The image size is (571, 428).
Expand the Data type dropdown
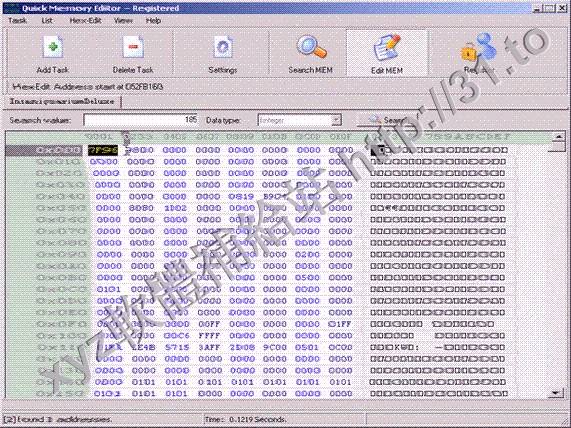(x=336, y=120)
